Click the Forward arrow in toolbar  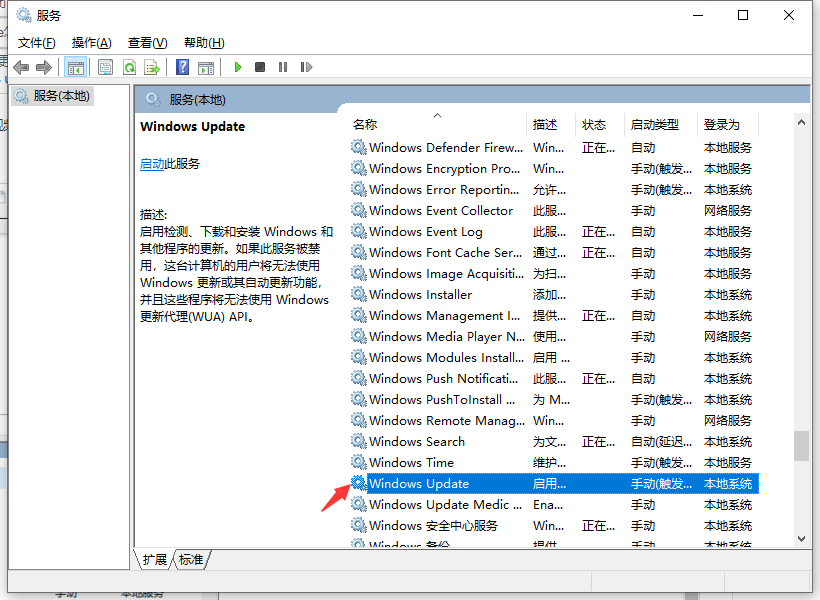44,67
